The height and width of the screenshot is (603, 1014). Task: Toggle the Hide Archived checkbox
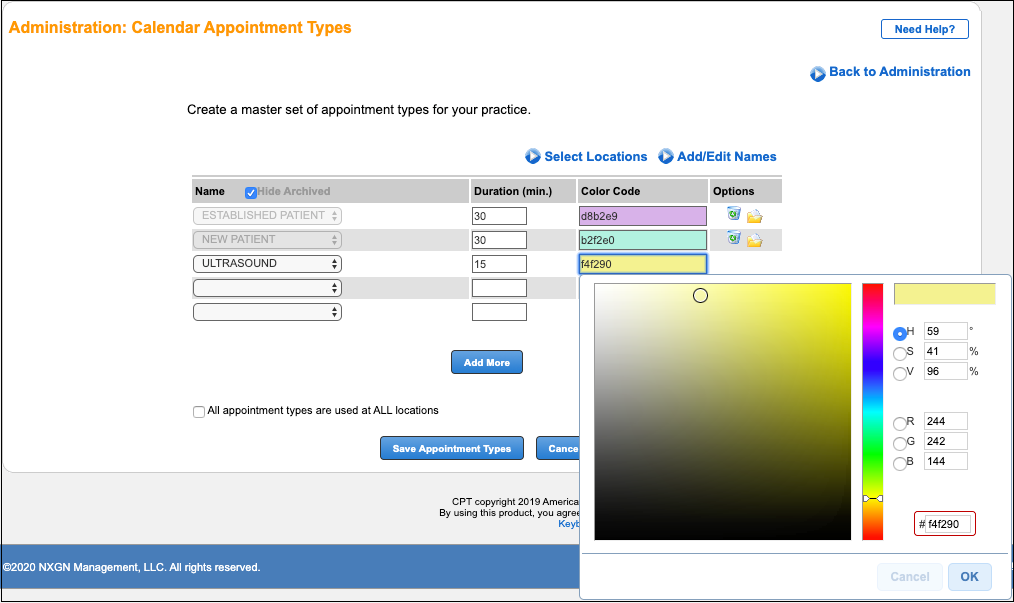[251, 191]
